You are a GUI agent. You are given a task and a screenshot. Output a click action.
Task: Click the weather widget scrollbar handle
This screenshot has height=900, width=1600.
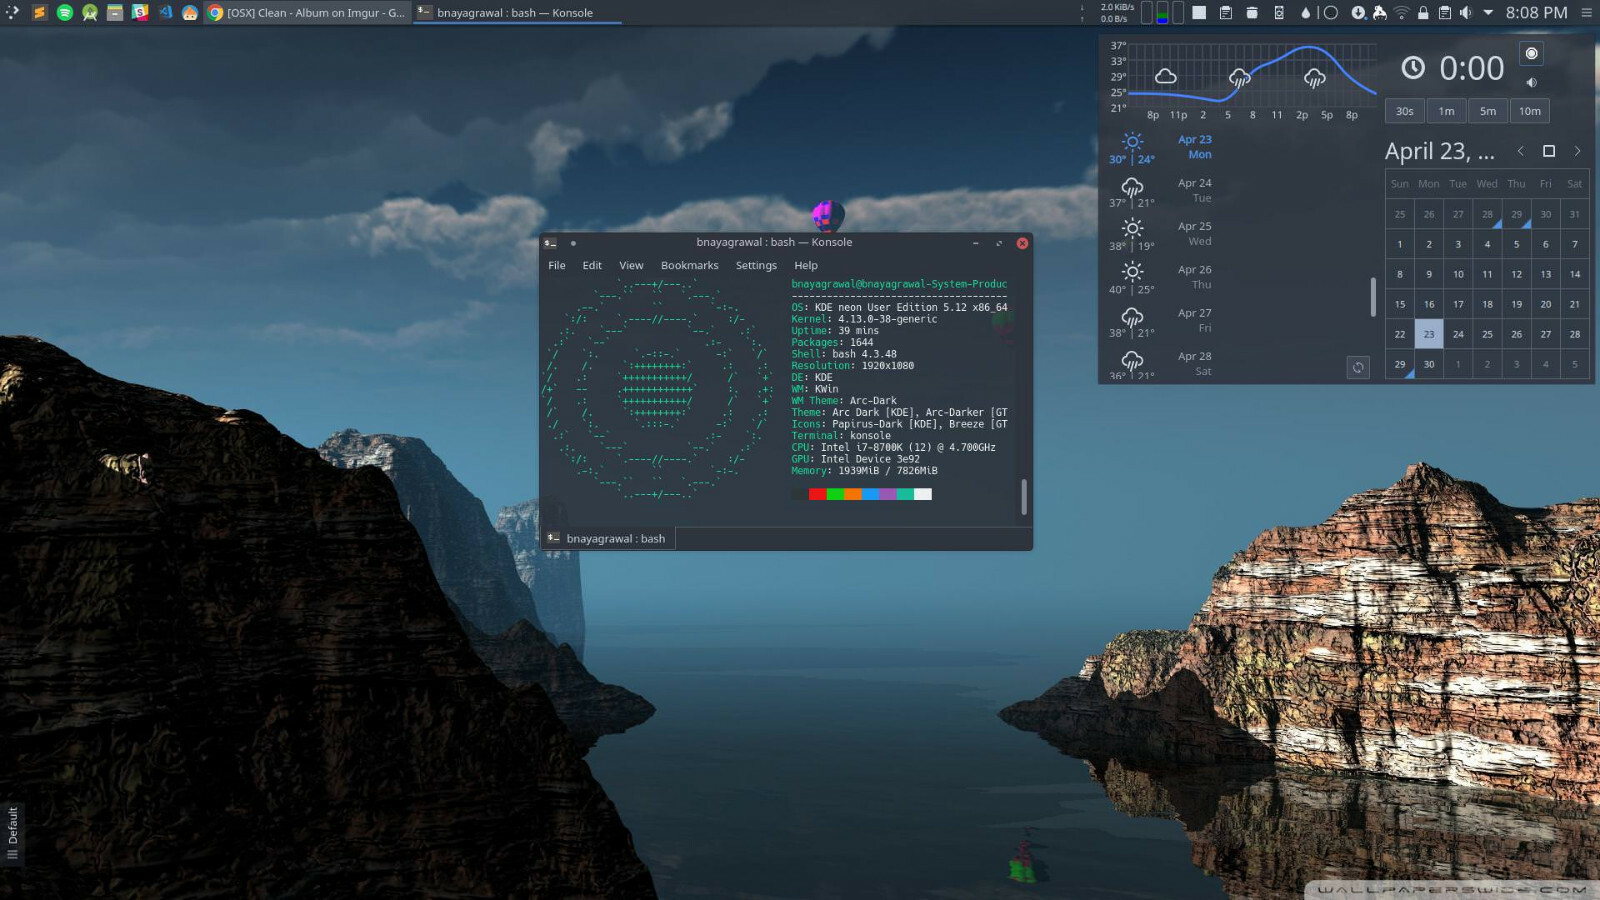(1373, 297)
